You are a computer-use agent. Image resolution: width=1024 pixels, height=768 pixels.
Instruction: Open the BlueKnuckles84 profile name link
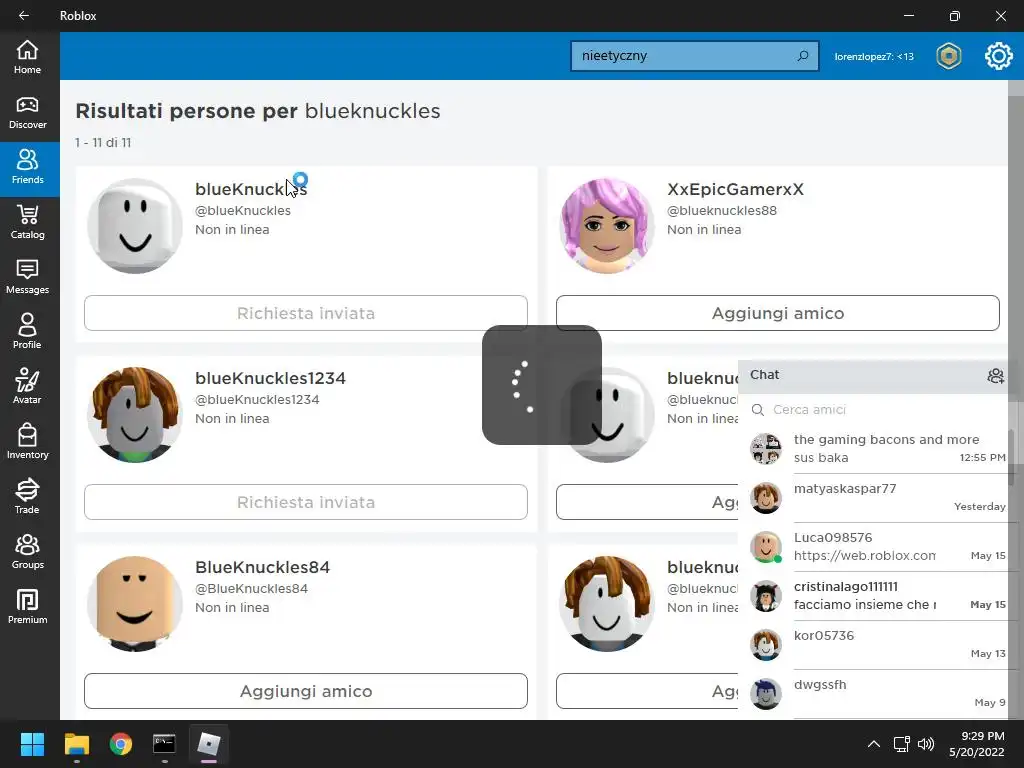click(263, 567)
